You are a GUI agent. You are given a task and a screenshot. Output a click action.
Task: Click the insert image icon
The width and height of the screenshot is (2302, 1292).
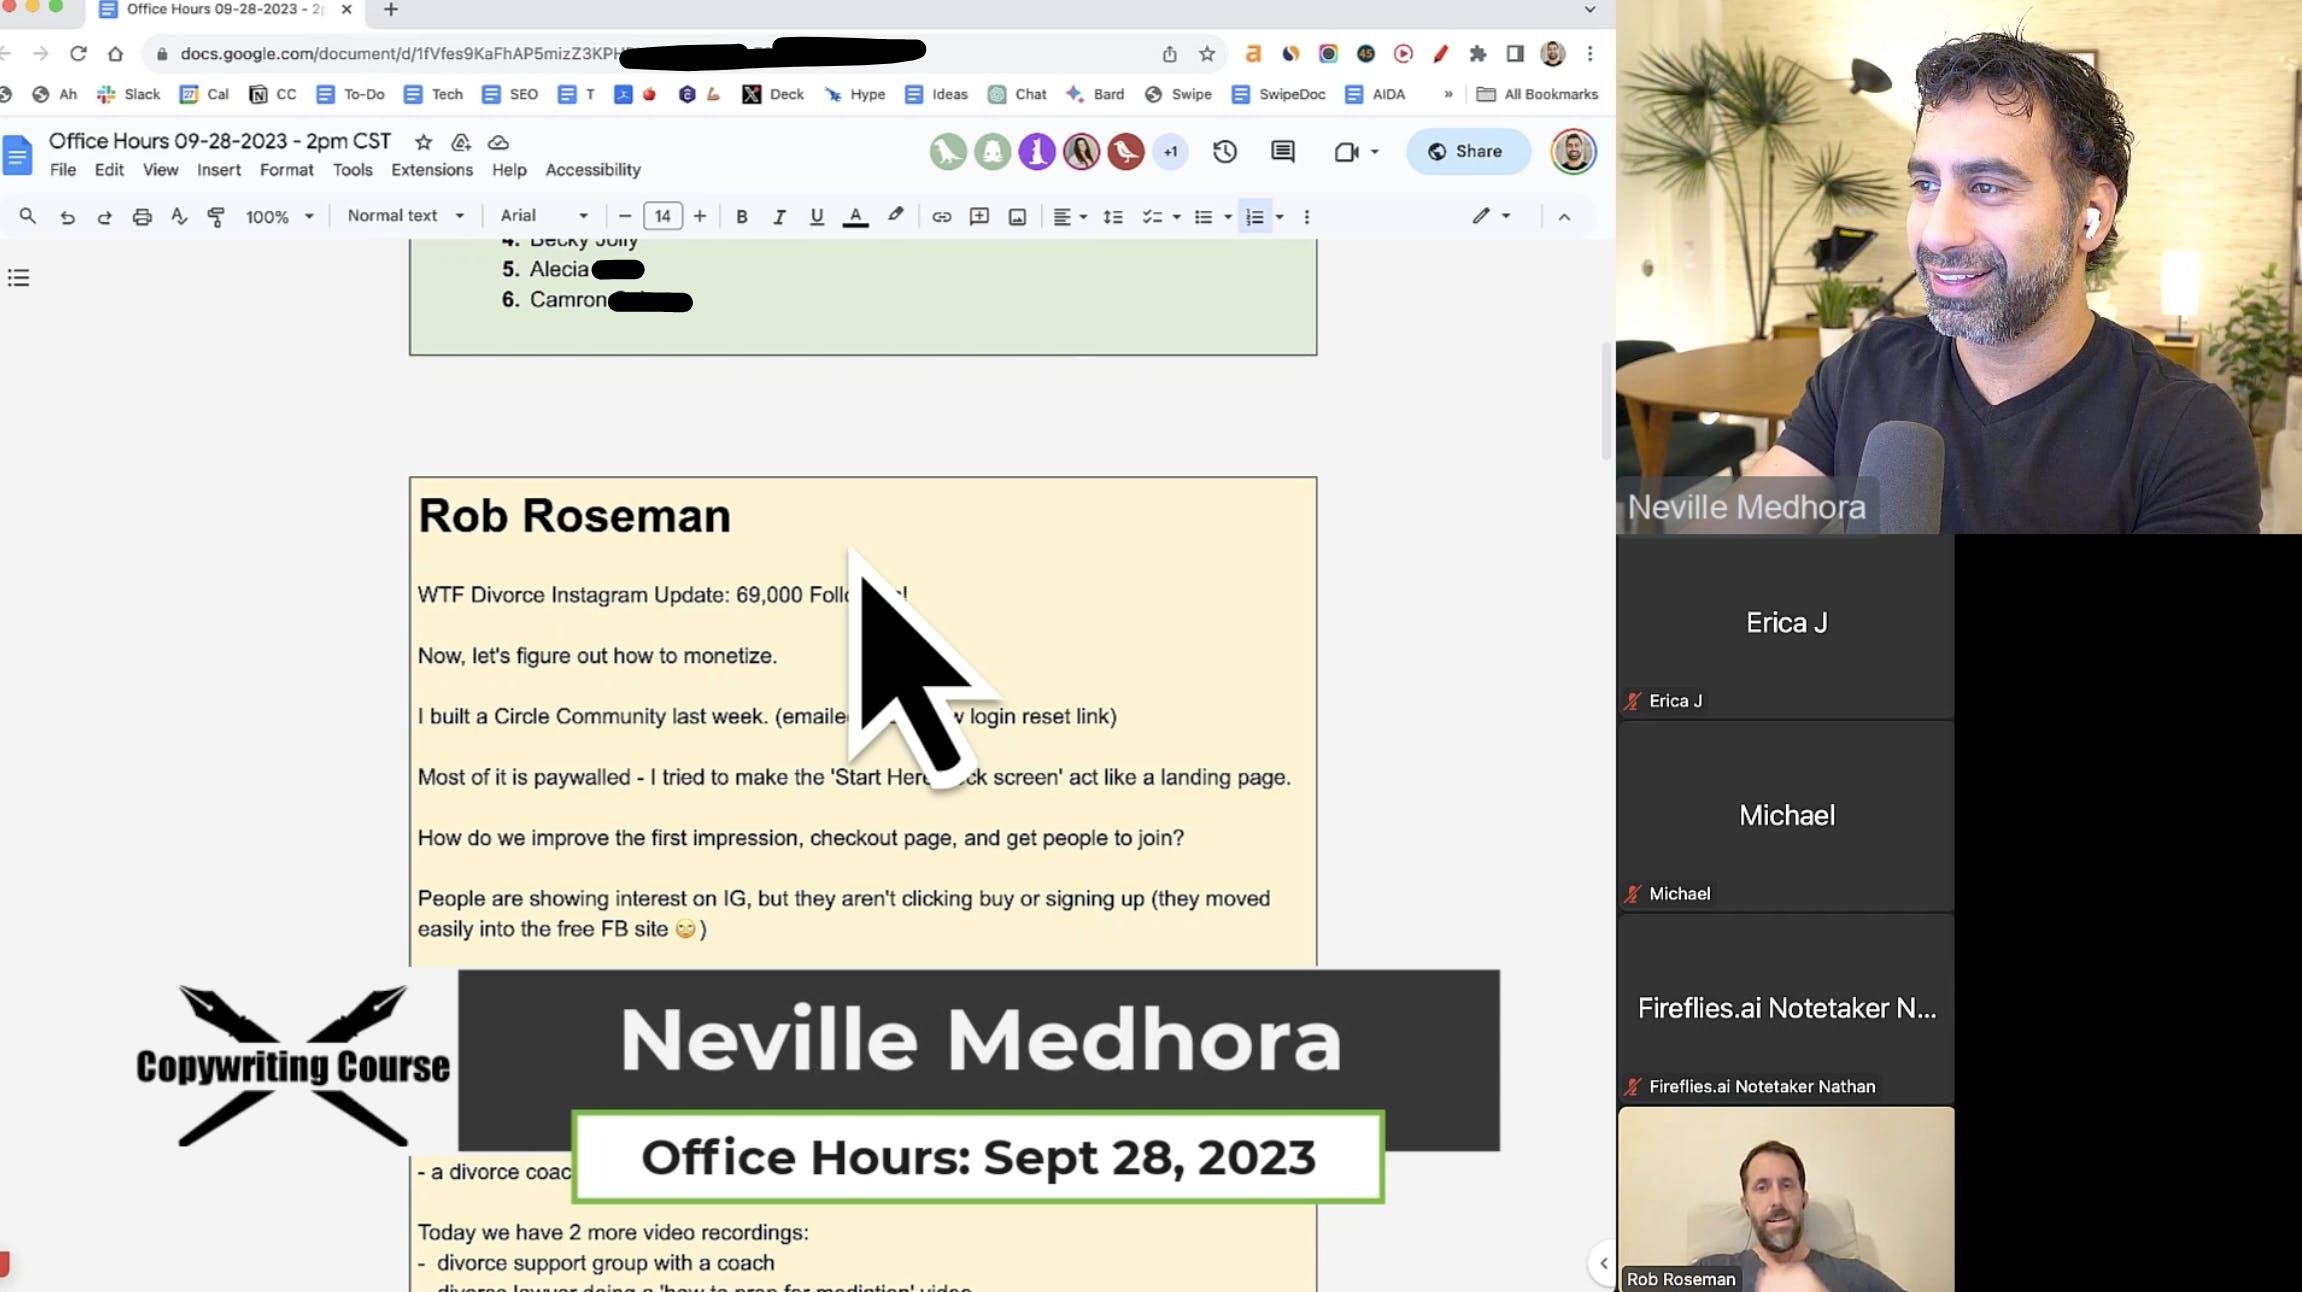coord(1017,217)
